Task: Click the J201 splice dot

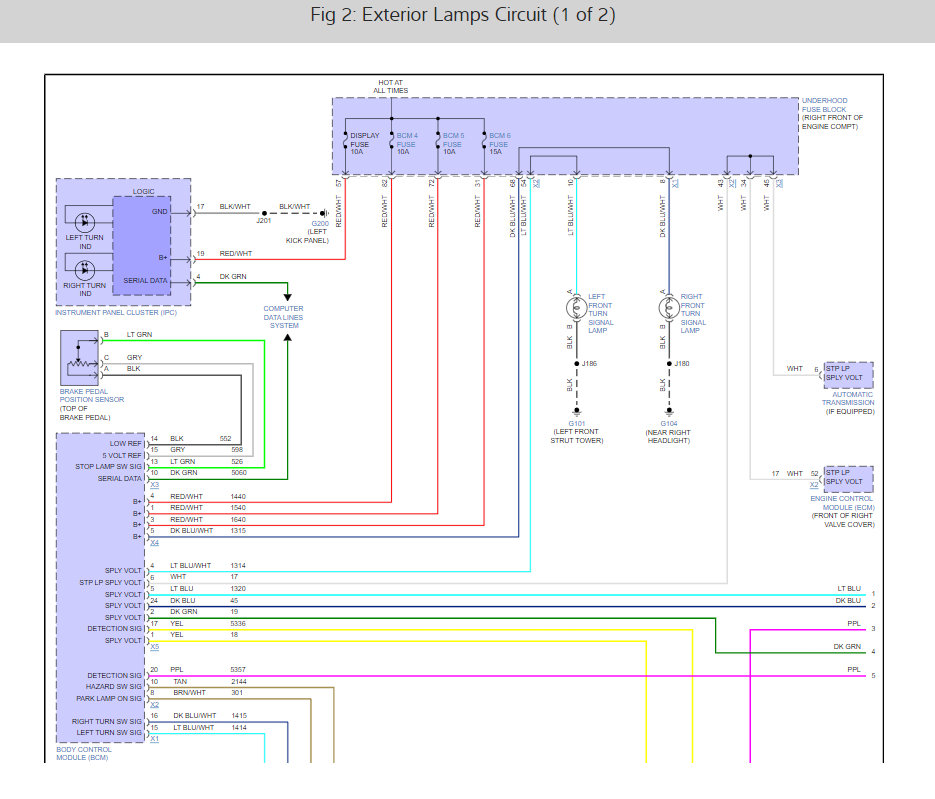Action: tap(264, 213)
